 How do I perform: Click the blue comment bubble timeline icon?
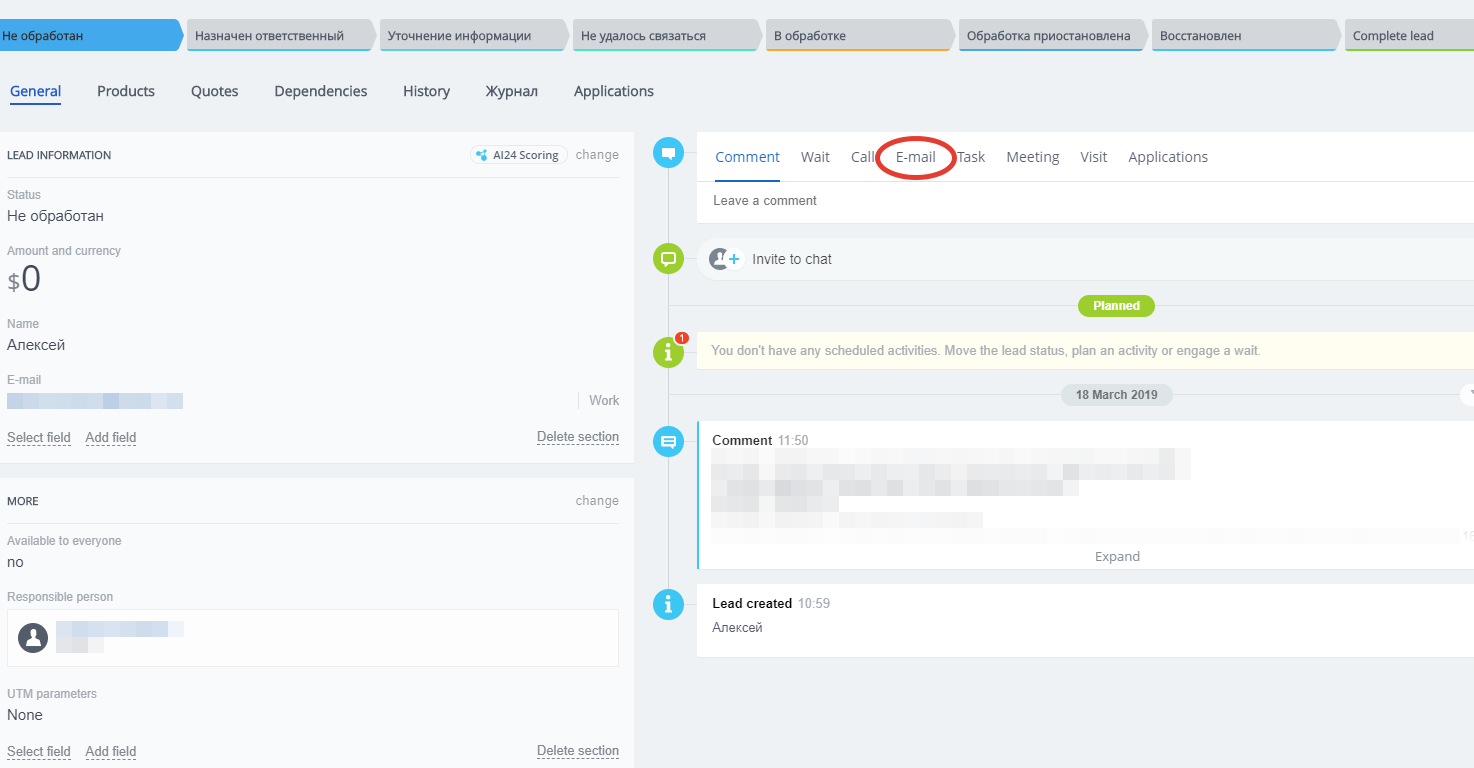coord(668,154)
